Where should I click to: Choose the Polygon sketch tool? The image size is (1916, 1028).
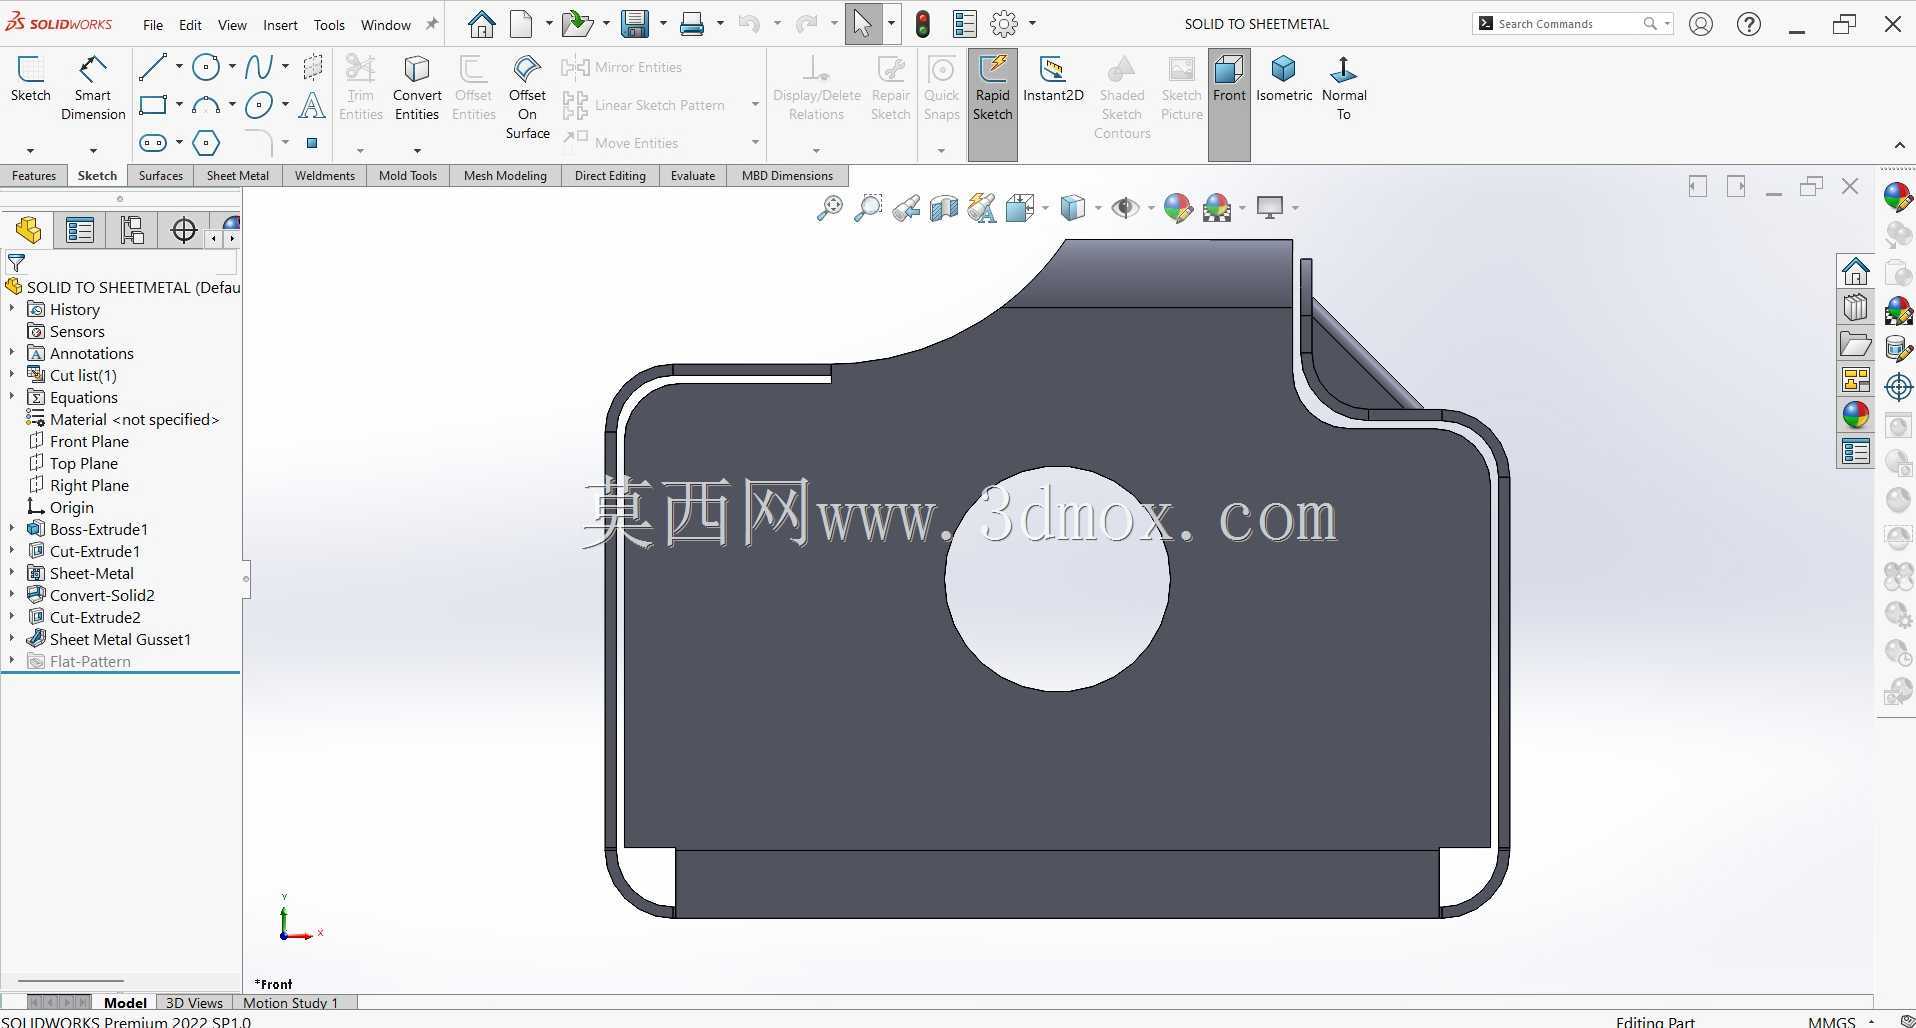click(206, 142)
